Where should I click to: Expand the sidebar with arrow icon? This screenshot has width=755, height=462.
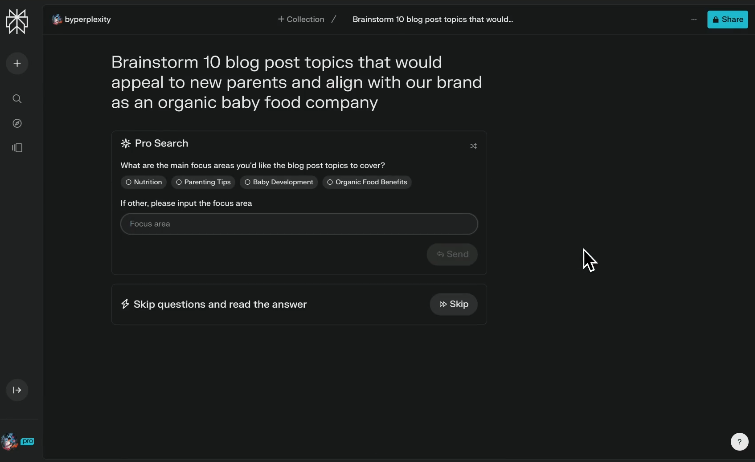tap(17, 390)
